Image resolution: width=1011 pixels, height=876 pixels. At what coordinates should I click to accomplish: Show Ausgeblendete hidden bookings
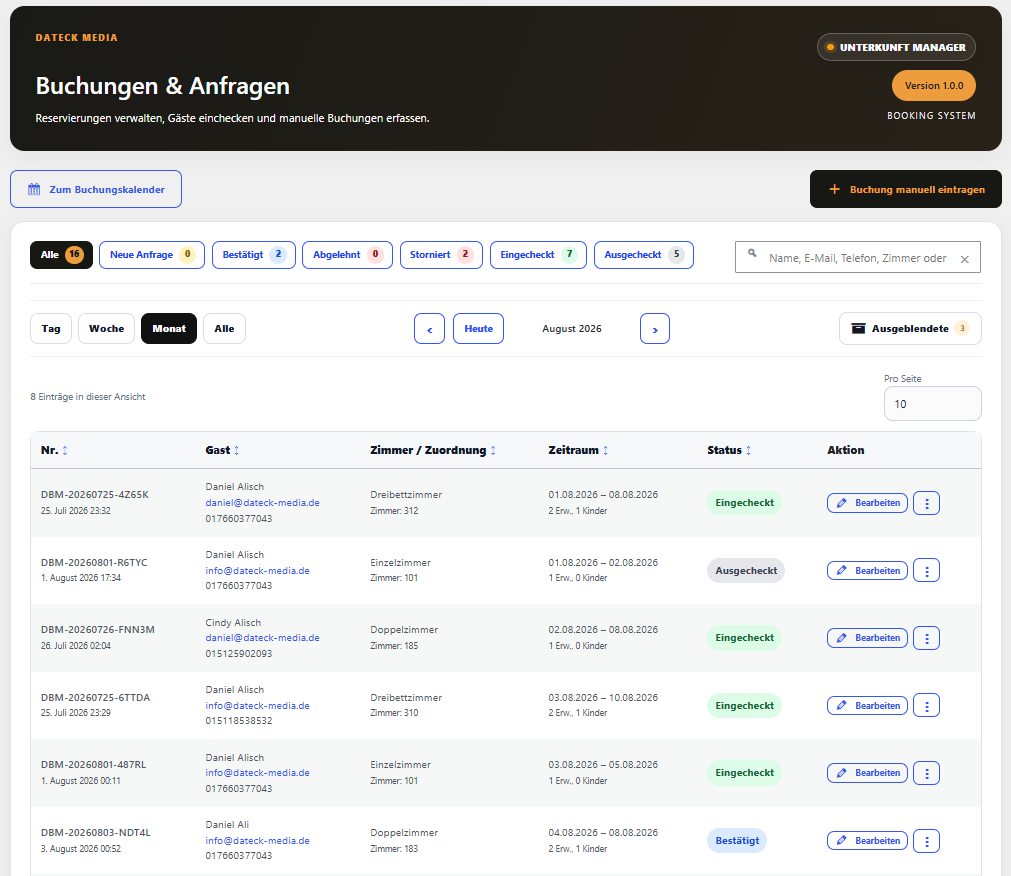coord(910,329)
